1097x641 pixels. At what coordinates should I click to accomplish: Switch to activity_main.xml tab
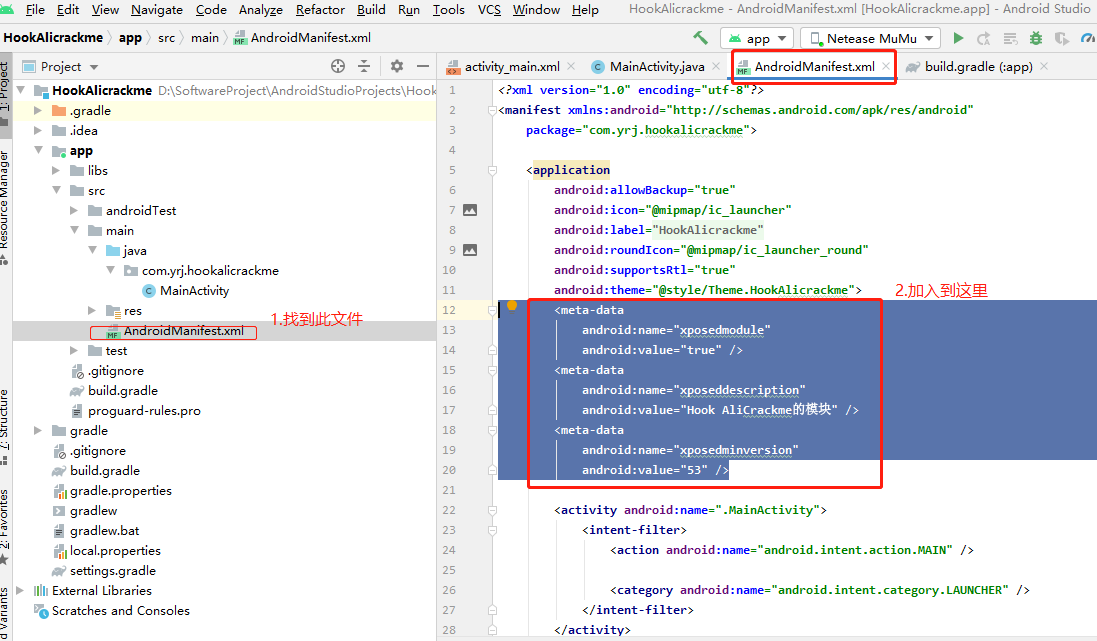[x=511, y=66]
